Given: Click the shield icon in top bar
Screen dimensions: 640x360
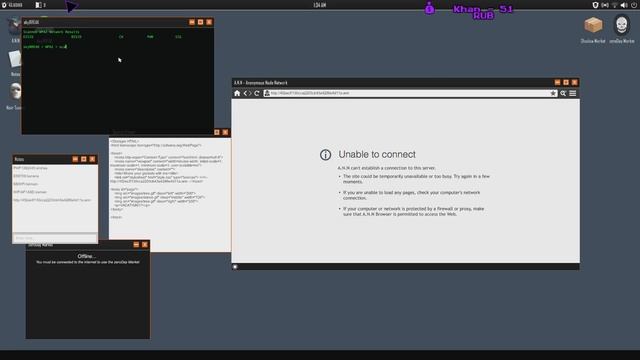Looking at the screenshot, I should [x=595, y=5].
